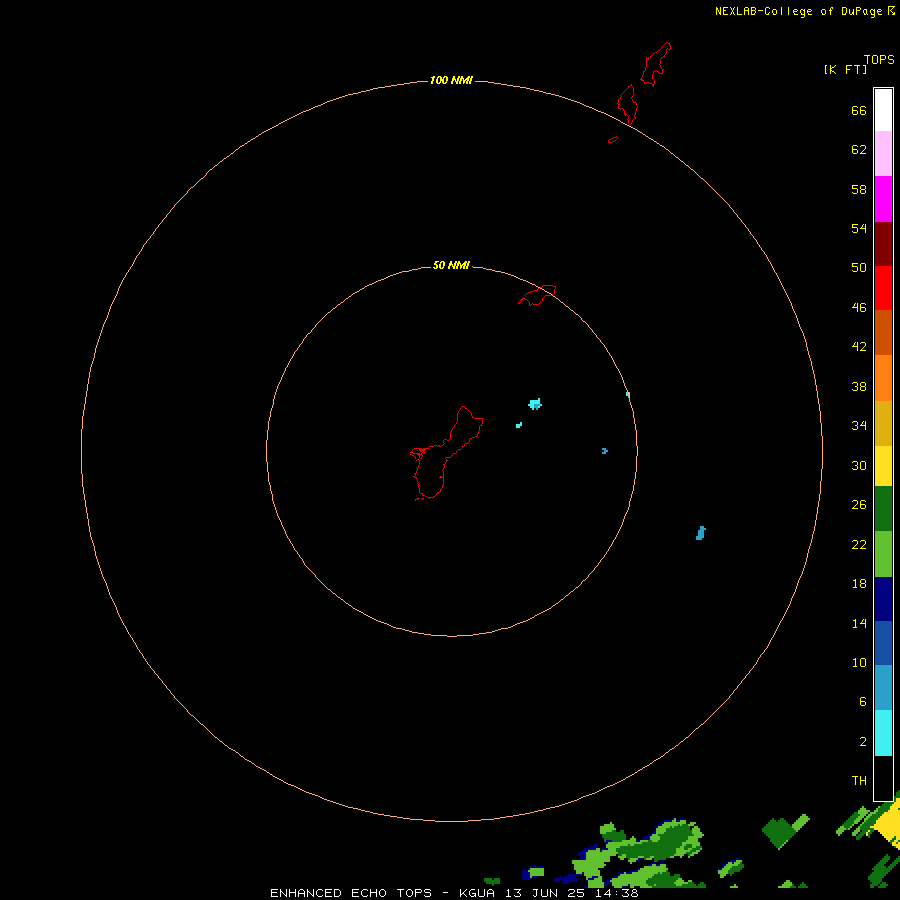Click the magenta legend swatch
This screenshot has height=900, width=900.
point(883,199)
